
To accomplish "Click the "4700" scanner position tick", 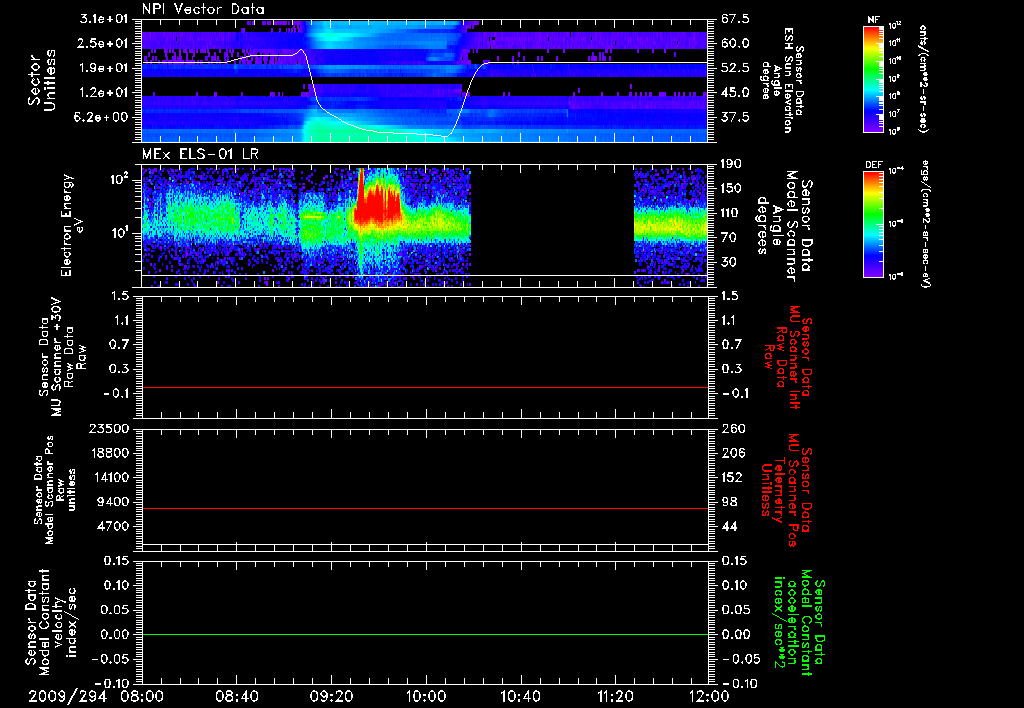I will tap(115, 526).
